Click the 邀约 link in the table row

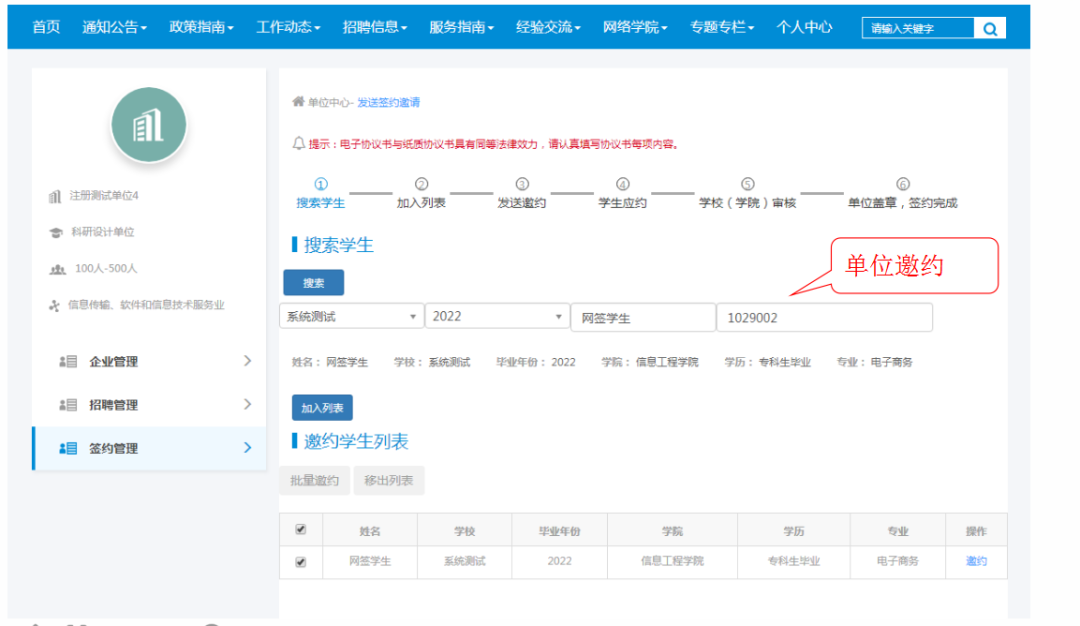(x=976, y=561)
